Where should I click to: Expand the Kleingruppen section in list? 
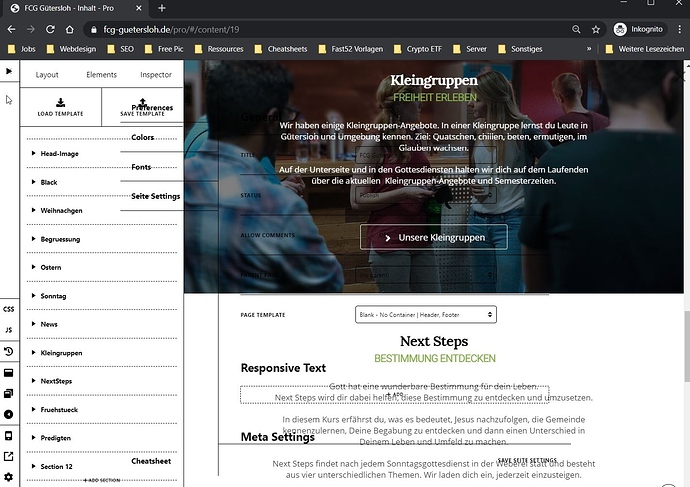coord(62,354)
